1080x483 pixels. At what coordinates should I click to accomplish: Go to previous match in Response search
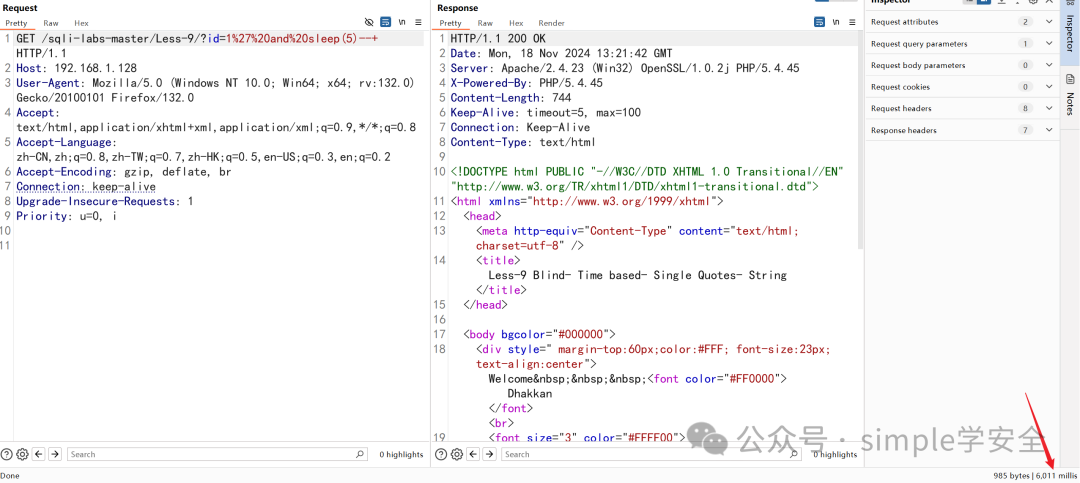click(472, 454)
